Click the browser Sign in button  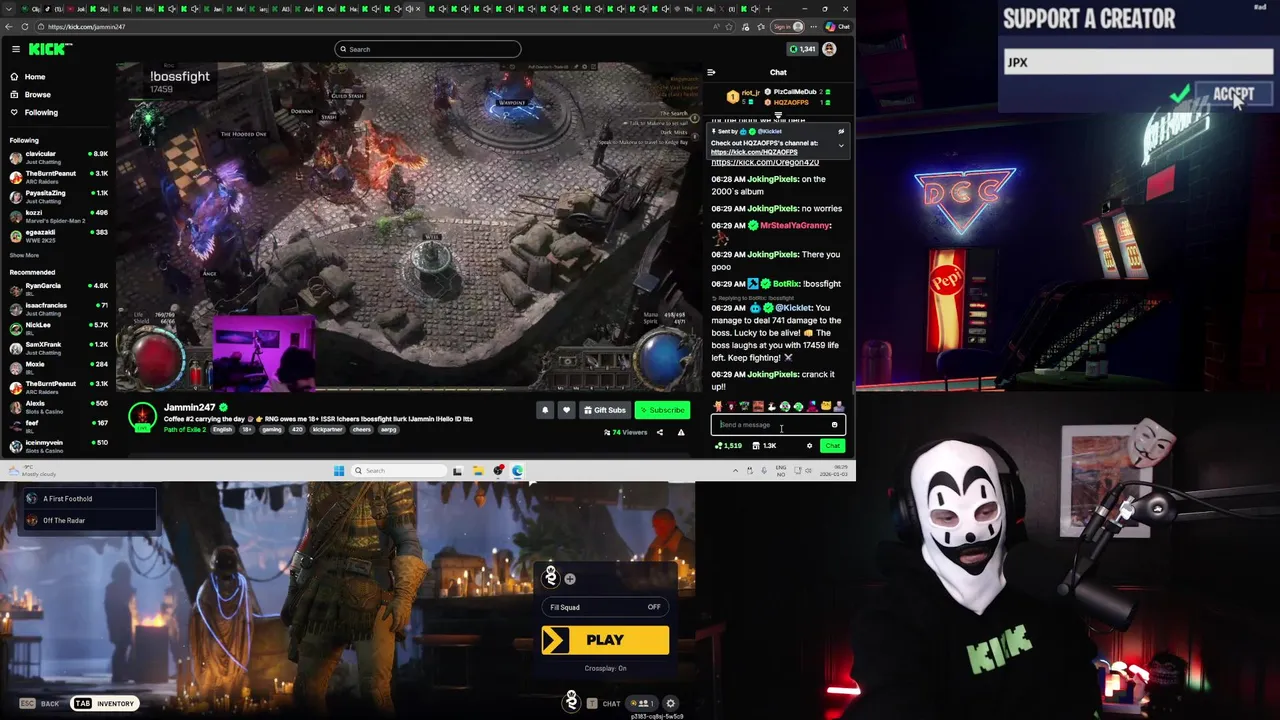pyautogui.click(x=788, y=27)
